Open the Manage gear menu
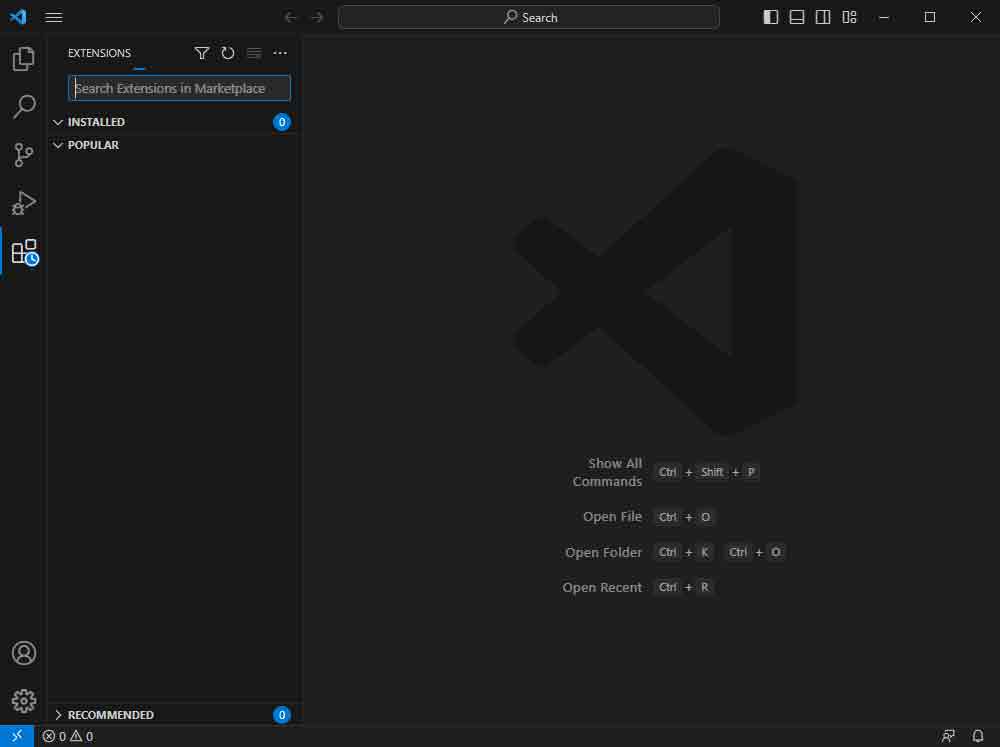Viewport: 1000px width, 747px height. [24, 700]
